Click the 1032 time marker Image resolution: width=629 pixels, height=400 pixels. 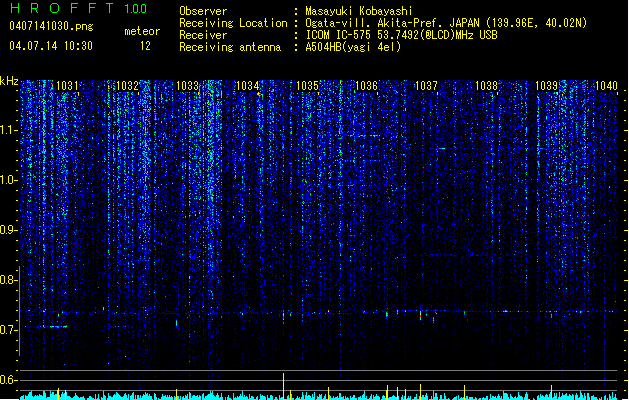click(x=127, y=86)
